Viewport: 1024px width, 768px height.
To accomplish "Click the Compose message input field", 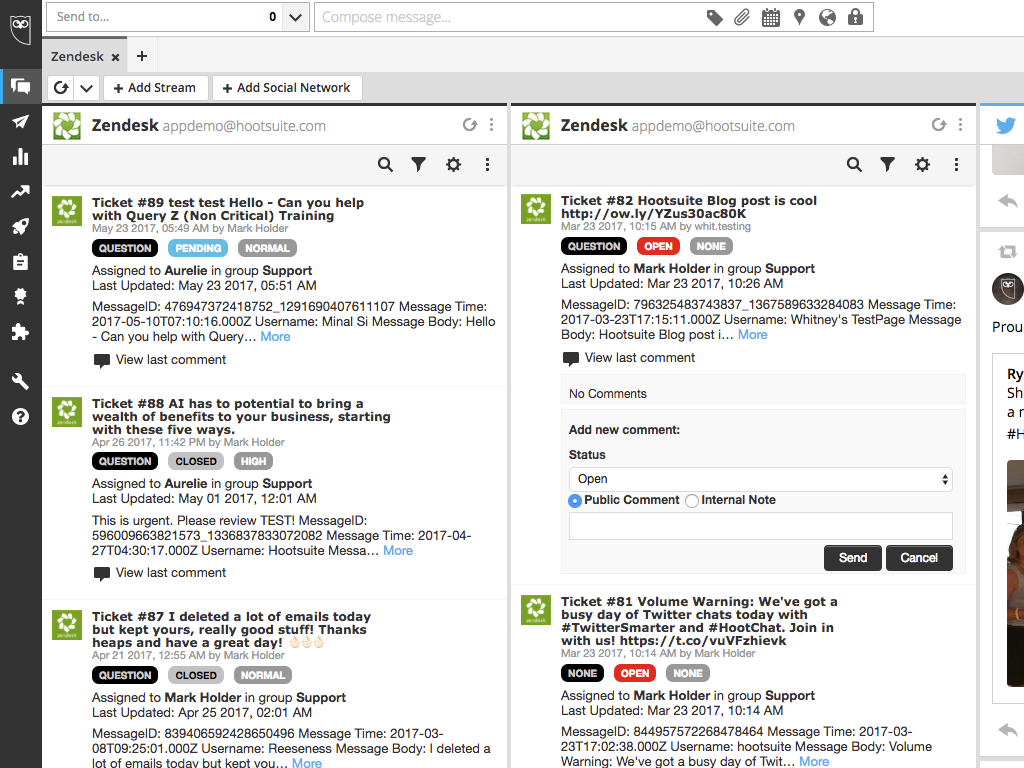I will (500, 17).
